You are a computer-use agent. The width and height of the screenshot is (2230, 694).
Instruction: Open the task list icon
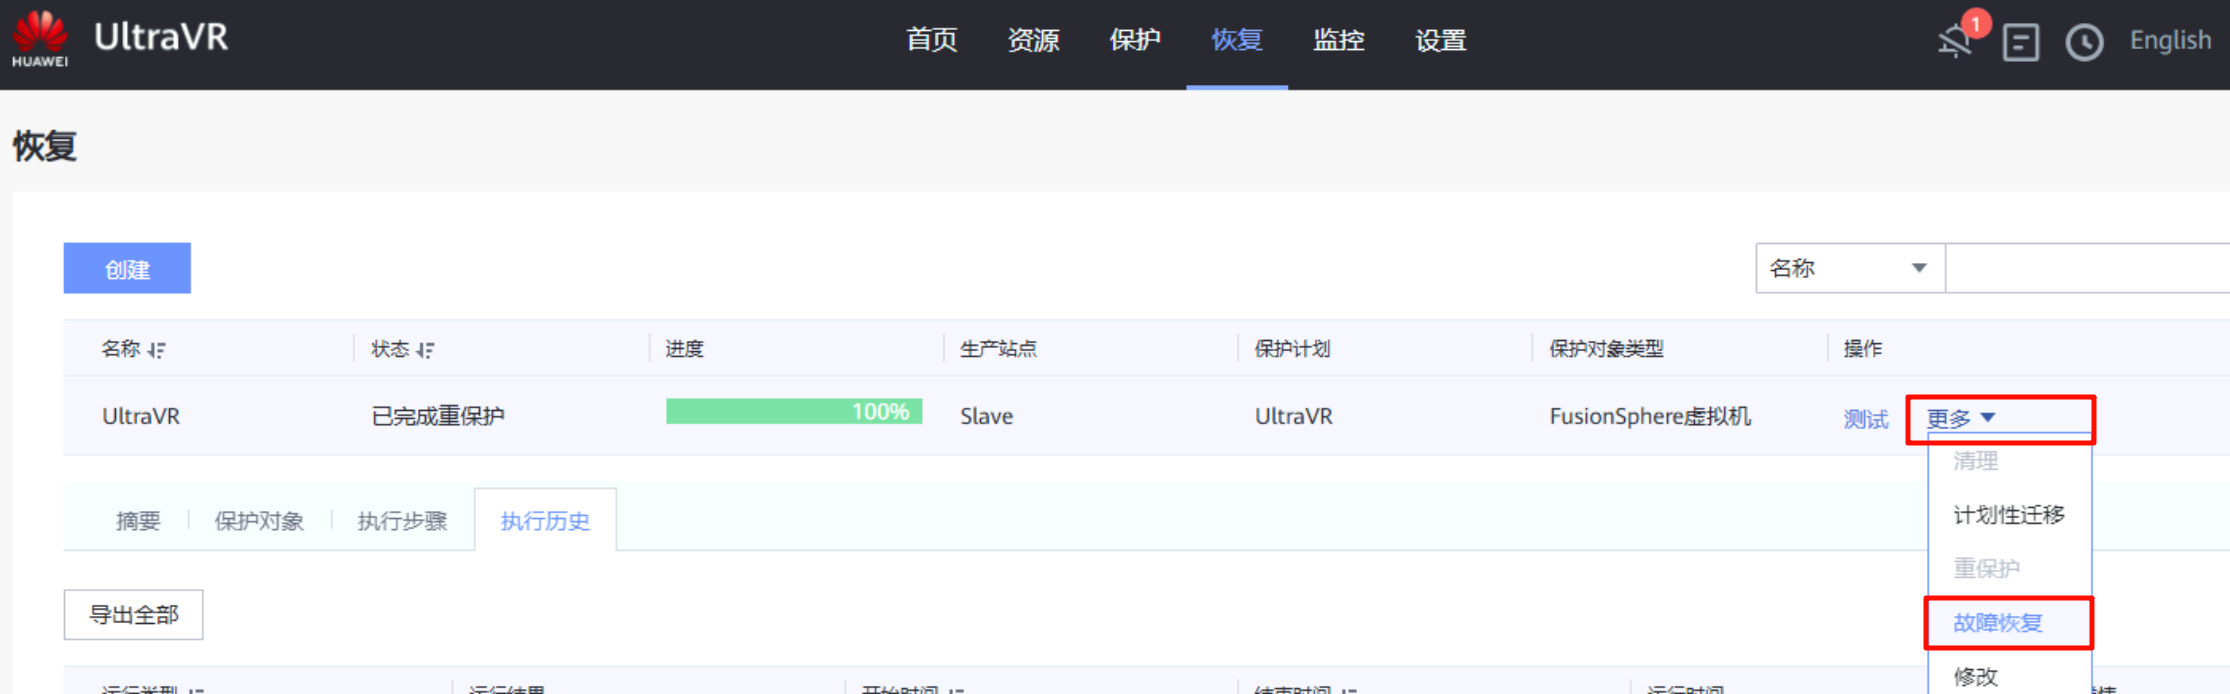point(2020,43)
